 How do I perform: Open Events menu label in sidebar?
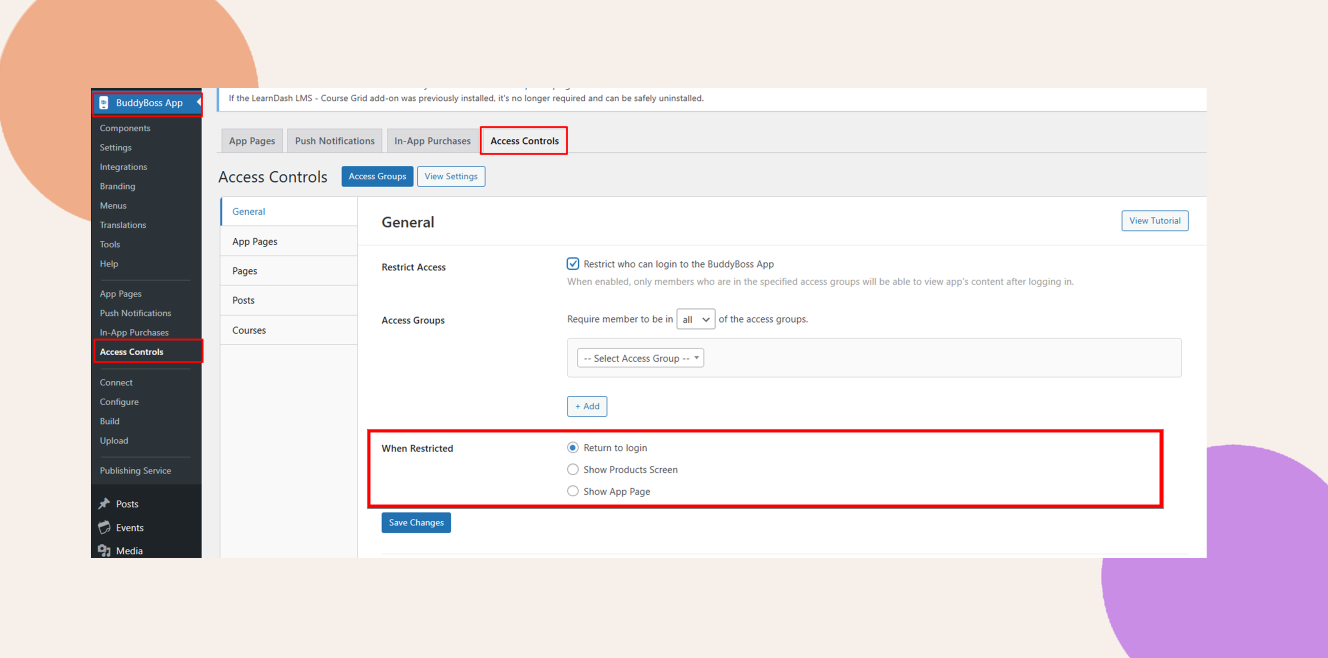tap(130, 528)
